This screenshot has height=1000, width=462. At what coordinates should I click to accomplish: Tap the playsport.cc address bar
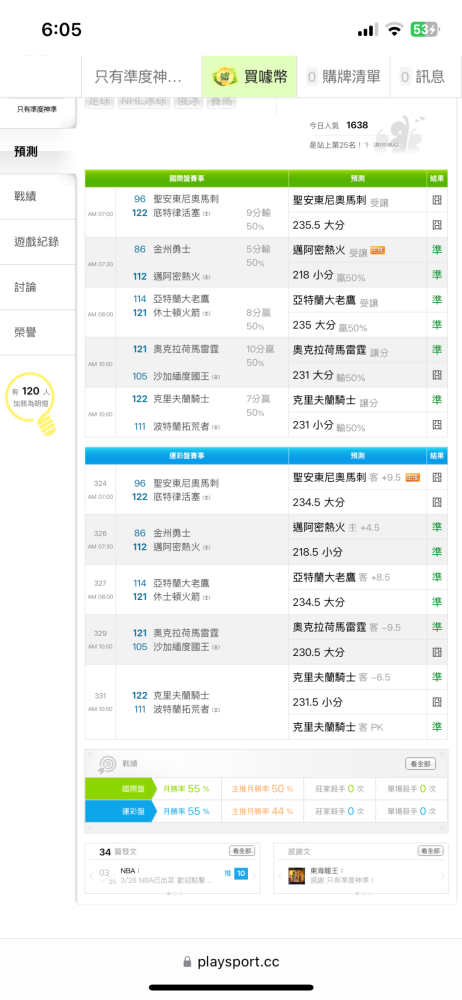pyautogui.click(x=231, y=962)
